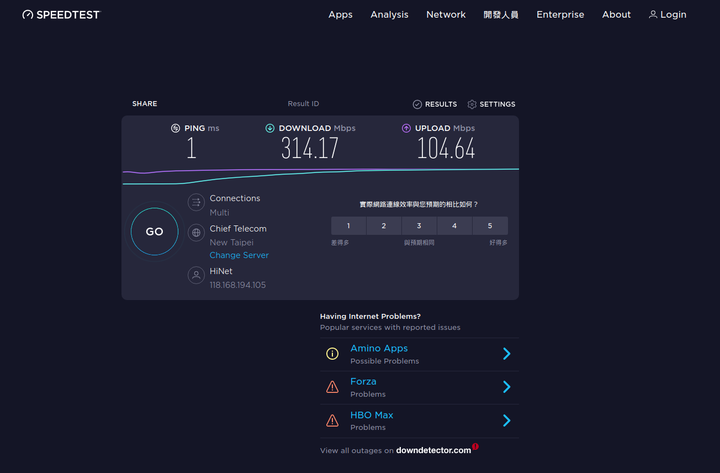The height and width of the screenshot is (473, 720).
Task: Open the Analysis menu
Action: click(389, 15)
